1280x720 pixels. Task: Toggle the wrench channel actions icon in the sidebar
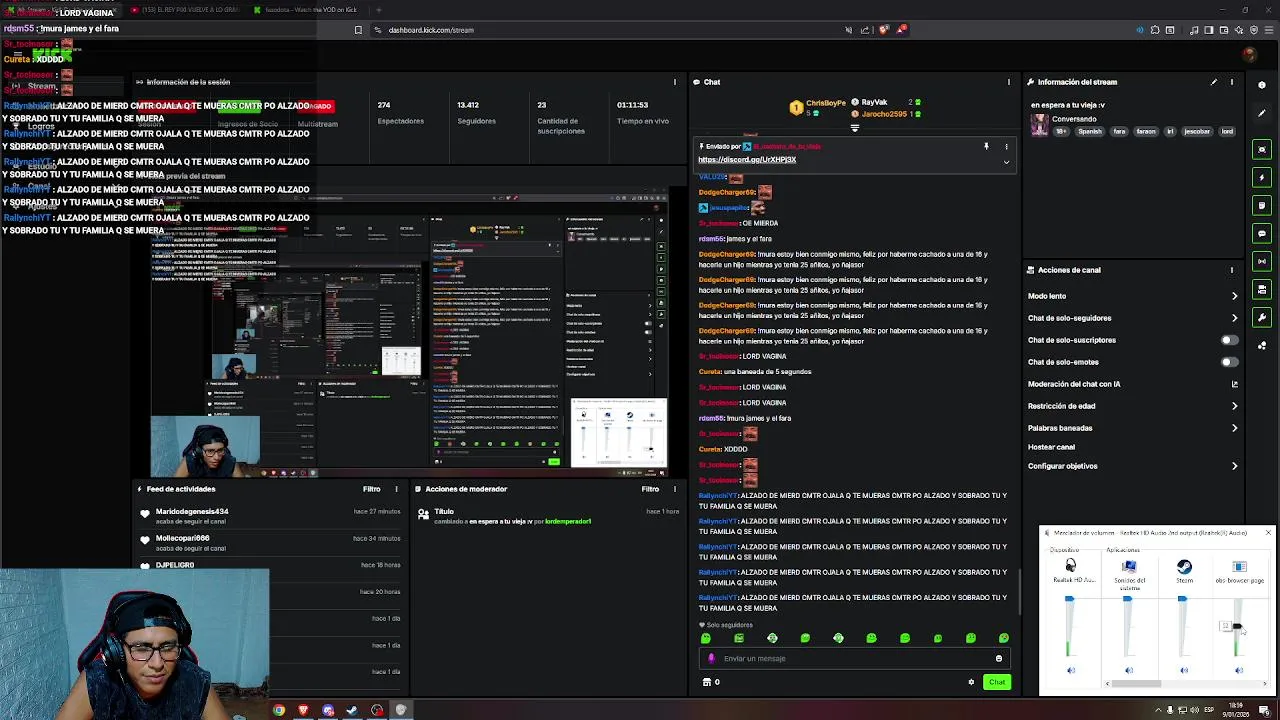coord(1262,317)
